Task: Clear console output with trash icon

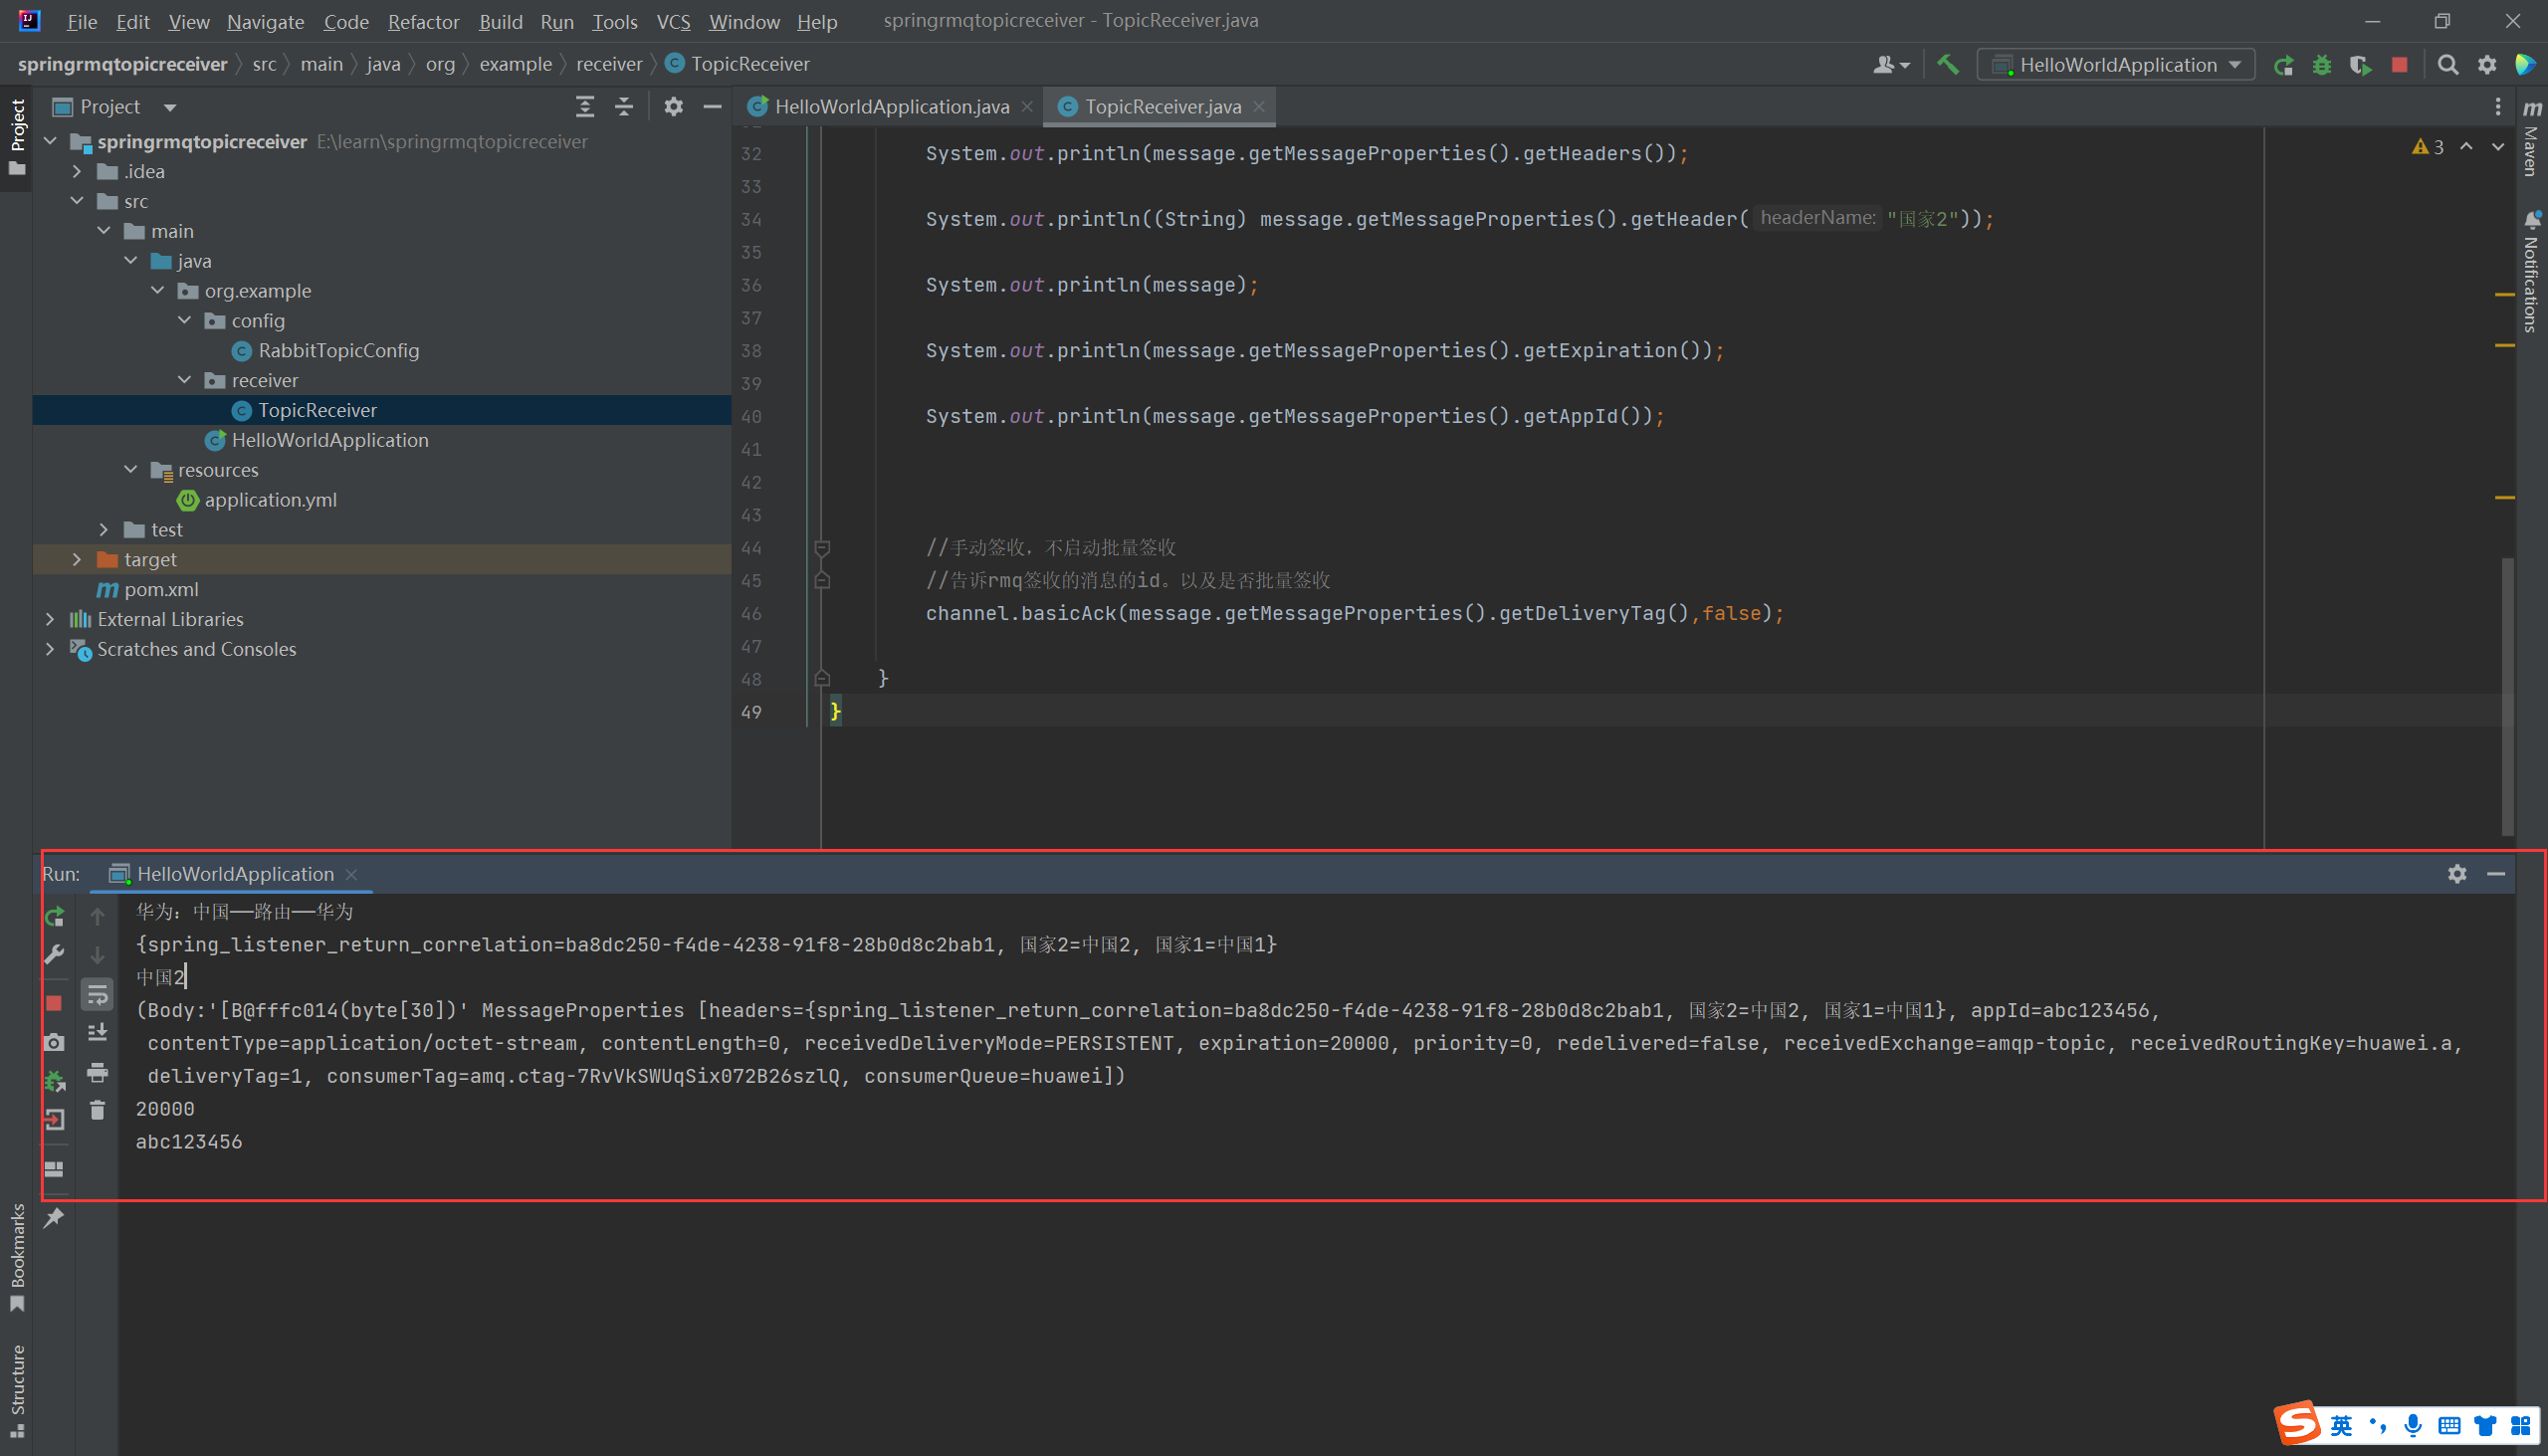Action: [x=97, y=1110]
